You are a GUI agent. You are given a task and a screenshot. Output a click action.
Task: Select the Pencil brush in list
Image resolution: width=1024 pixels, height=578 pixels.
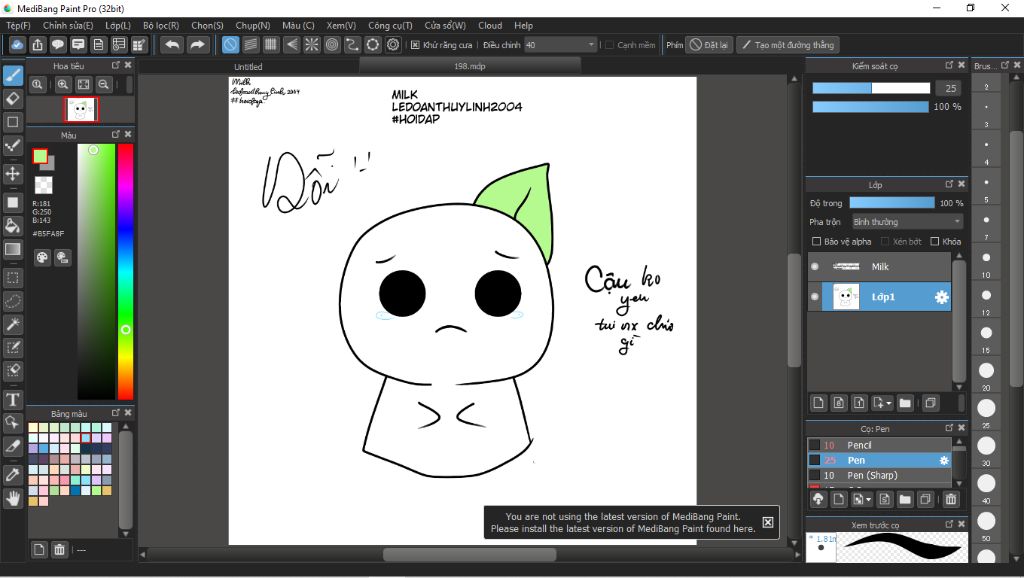pyautogui.click(x=879, y=445)
